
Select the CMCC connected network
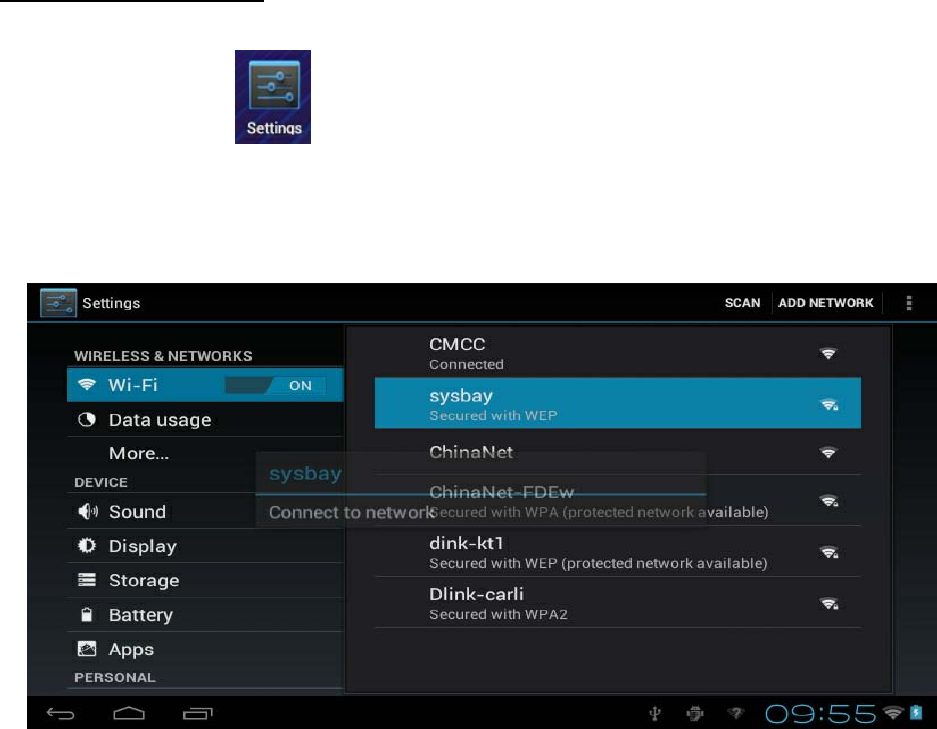pyautogui.click(x=618, y=353)
